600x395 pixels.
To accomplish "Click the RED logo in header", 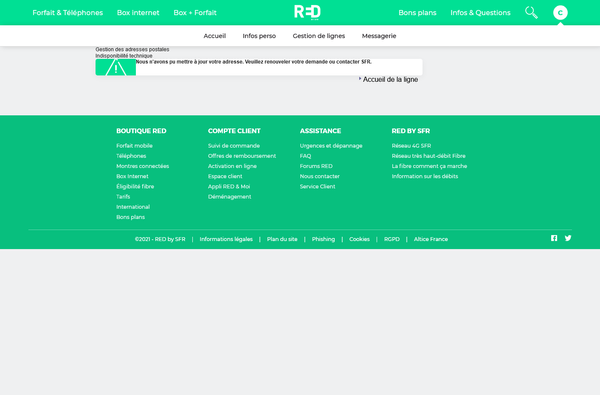I will pos(307,12).
